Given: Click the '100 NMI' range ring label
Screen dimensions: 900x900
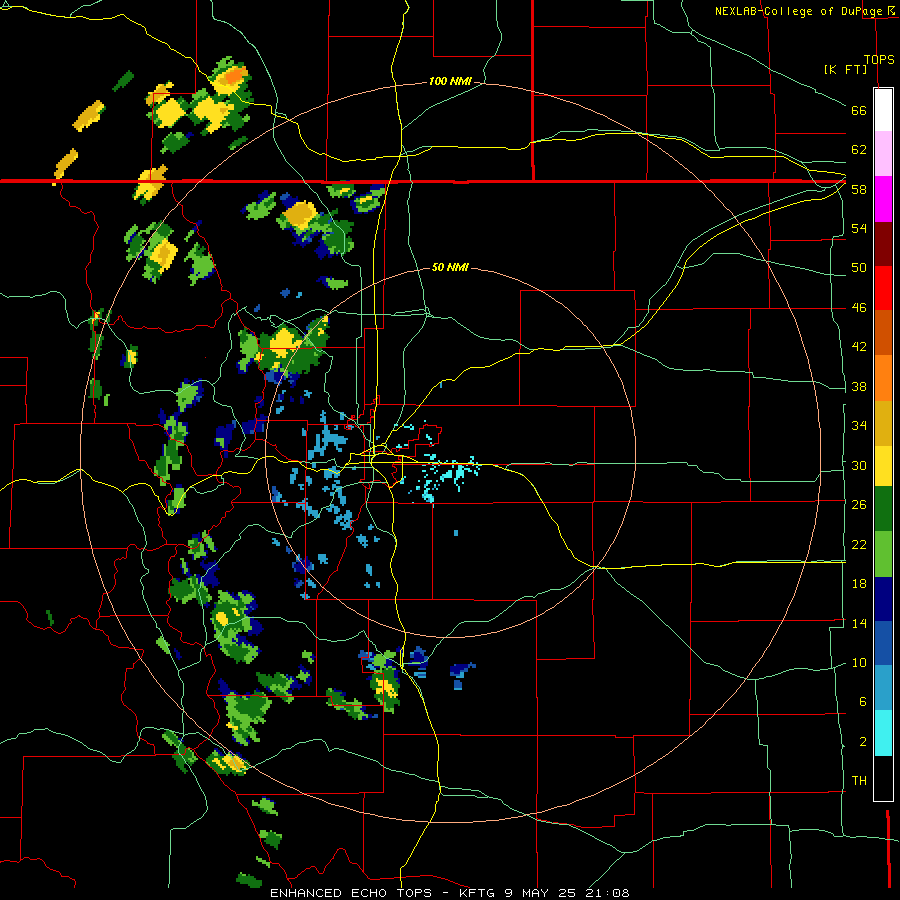Looking at the screenshot, I should tap(449, 82).
